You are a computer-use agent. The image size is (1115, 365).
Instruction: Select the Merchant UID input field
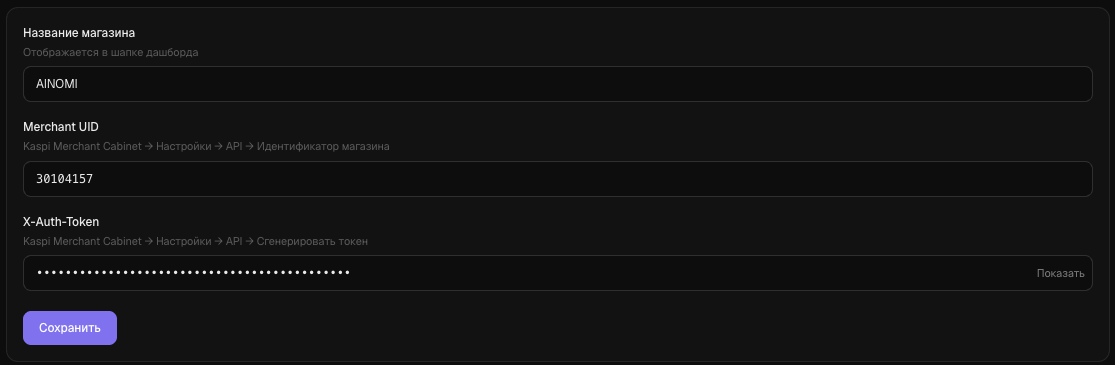click(558, 179)
